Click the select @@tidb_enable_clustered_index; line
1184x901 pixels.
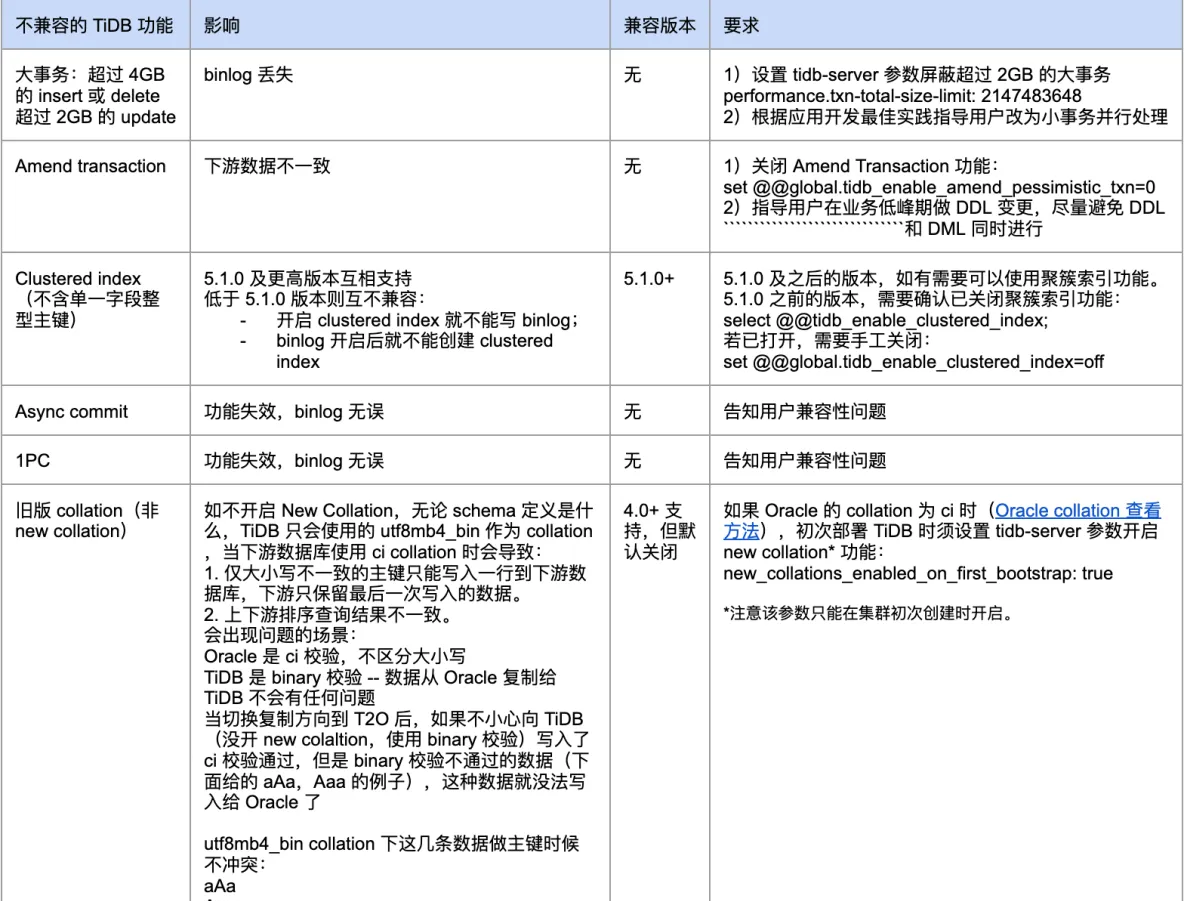pyautogui.click(x=885, y=320)
